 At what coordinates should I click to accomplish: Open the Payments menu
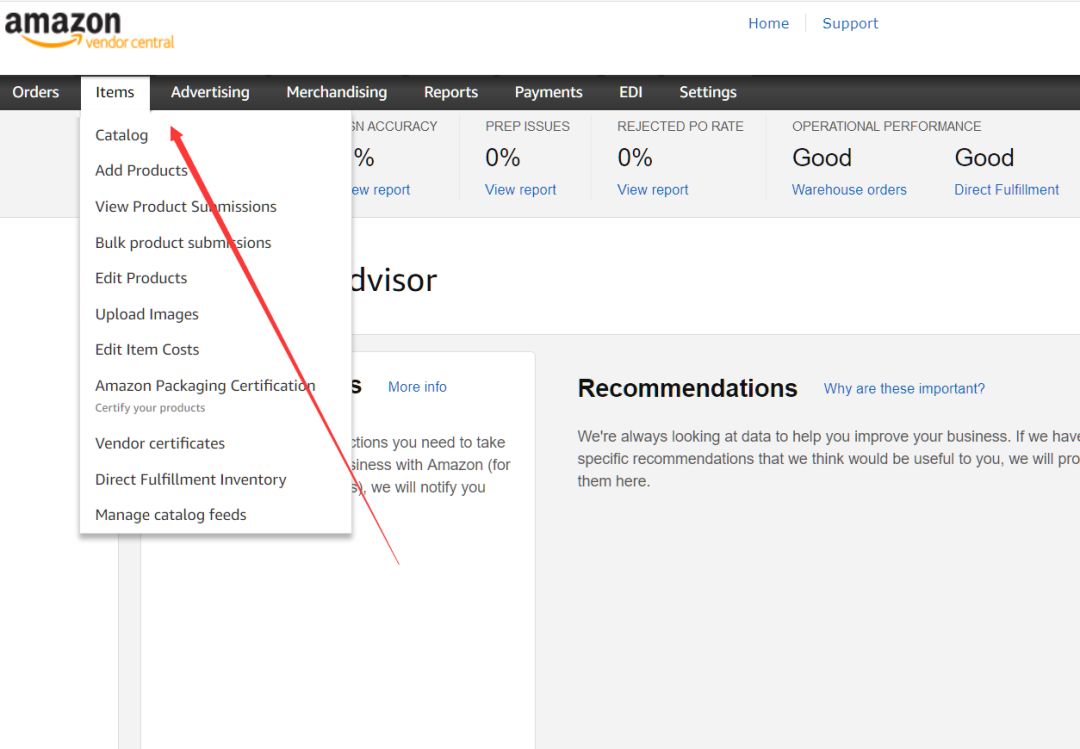(548, 92)
